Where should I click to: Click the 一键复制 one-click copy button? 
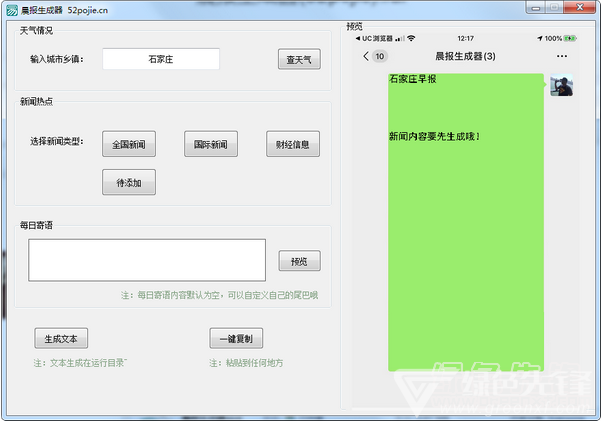pos(236,338)
